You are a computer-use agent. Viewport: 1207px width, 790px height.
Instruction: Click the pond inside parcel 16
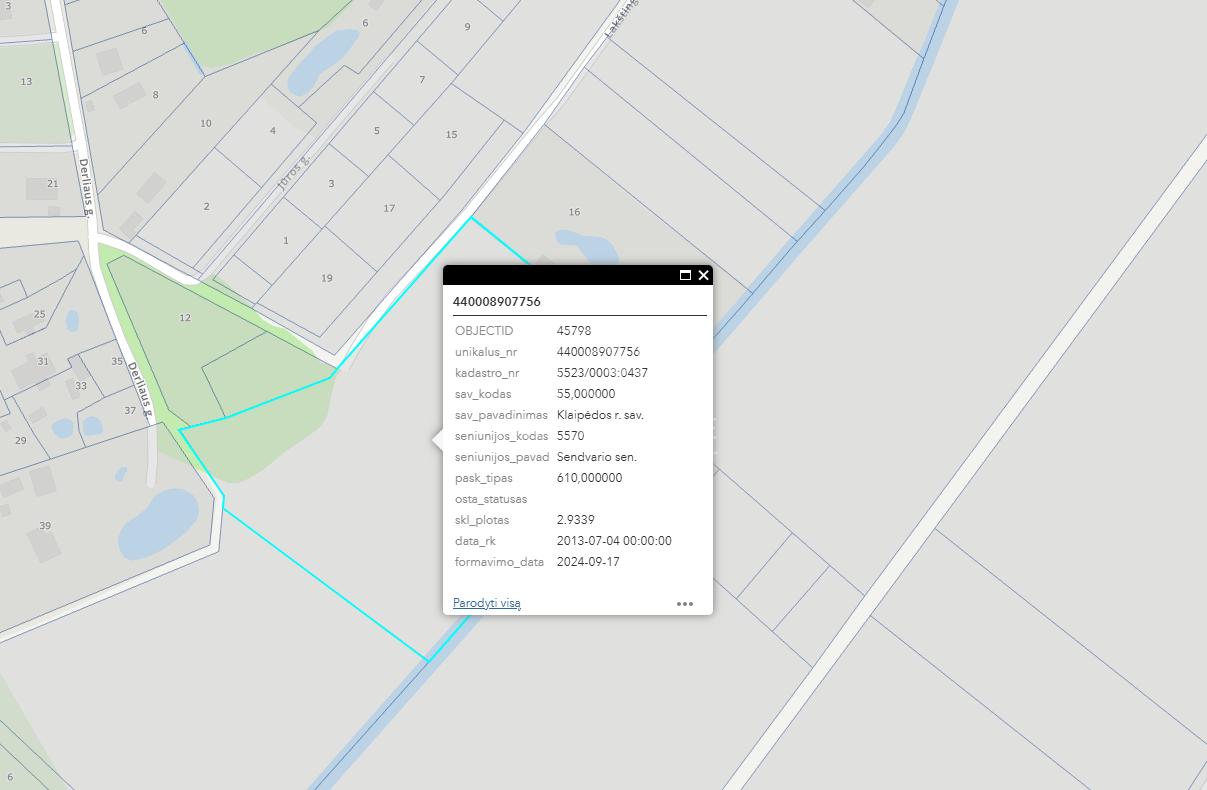pyautogui.click(x=588, y=244)
